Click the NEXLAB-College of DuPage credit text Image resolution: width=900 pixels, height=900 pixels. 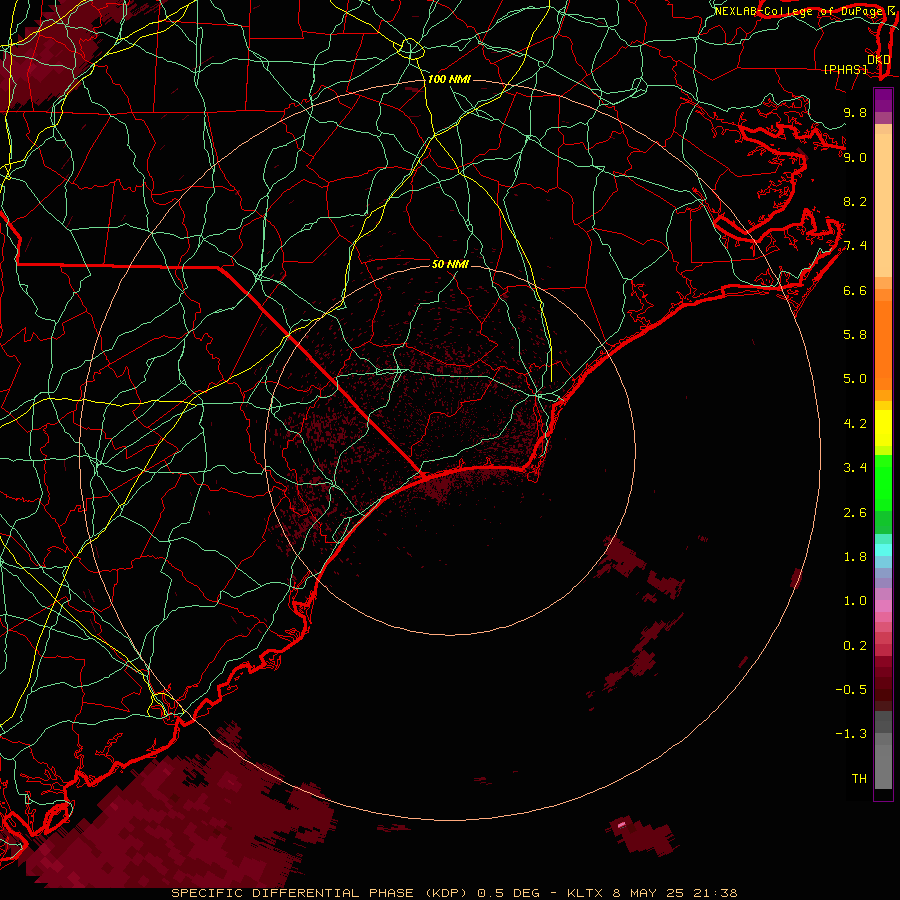click(798, 11)
